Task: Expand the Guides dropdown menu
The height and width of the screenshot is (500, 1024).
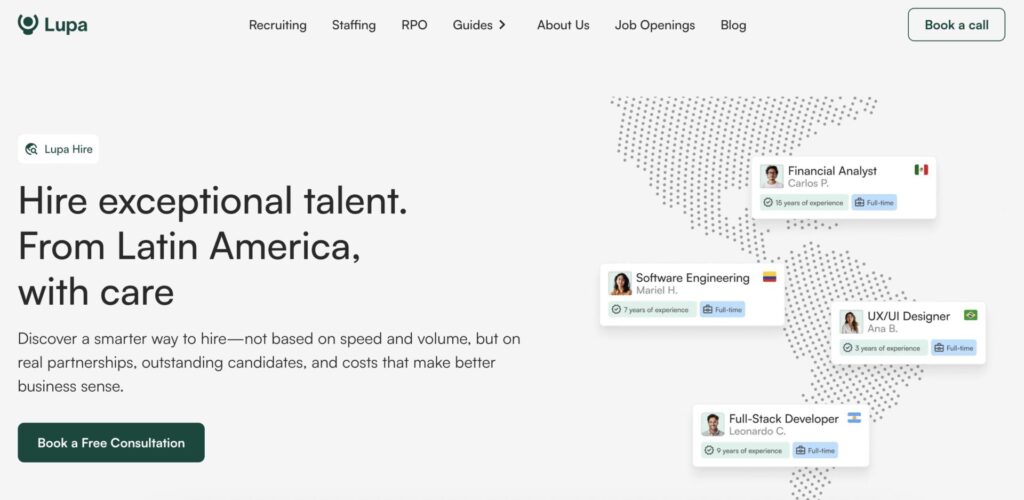Action: point(480,25)
